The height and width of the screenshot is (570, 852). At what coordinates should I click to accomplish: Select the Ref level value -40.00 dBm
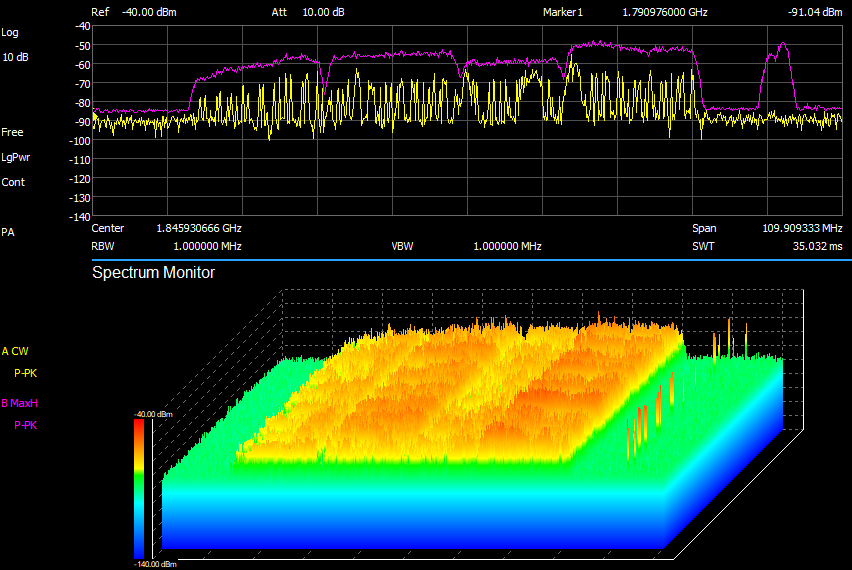coord(149,12)
